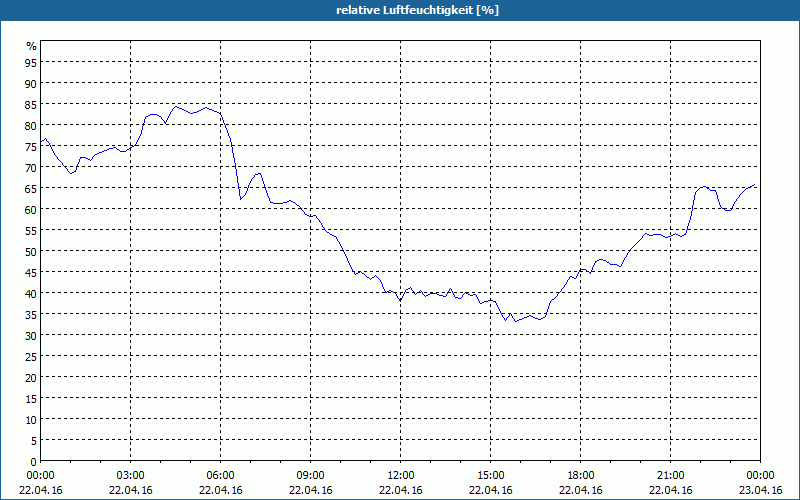Click the 95 value on humidity axis
Image resolution: width=800 pixels, height=500 pixels.
pyautogui.click(x=31, y=62)
